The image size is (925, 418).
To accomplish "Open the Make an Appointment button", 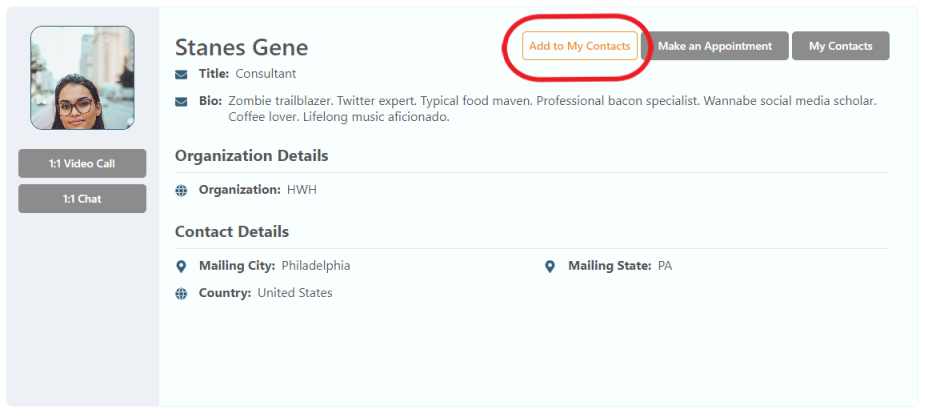I will pyautogui.click(x=715, y=46).
